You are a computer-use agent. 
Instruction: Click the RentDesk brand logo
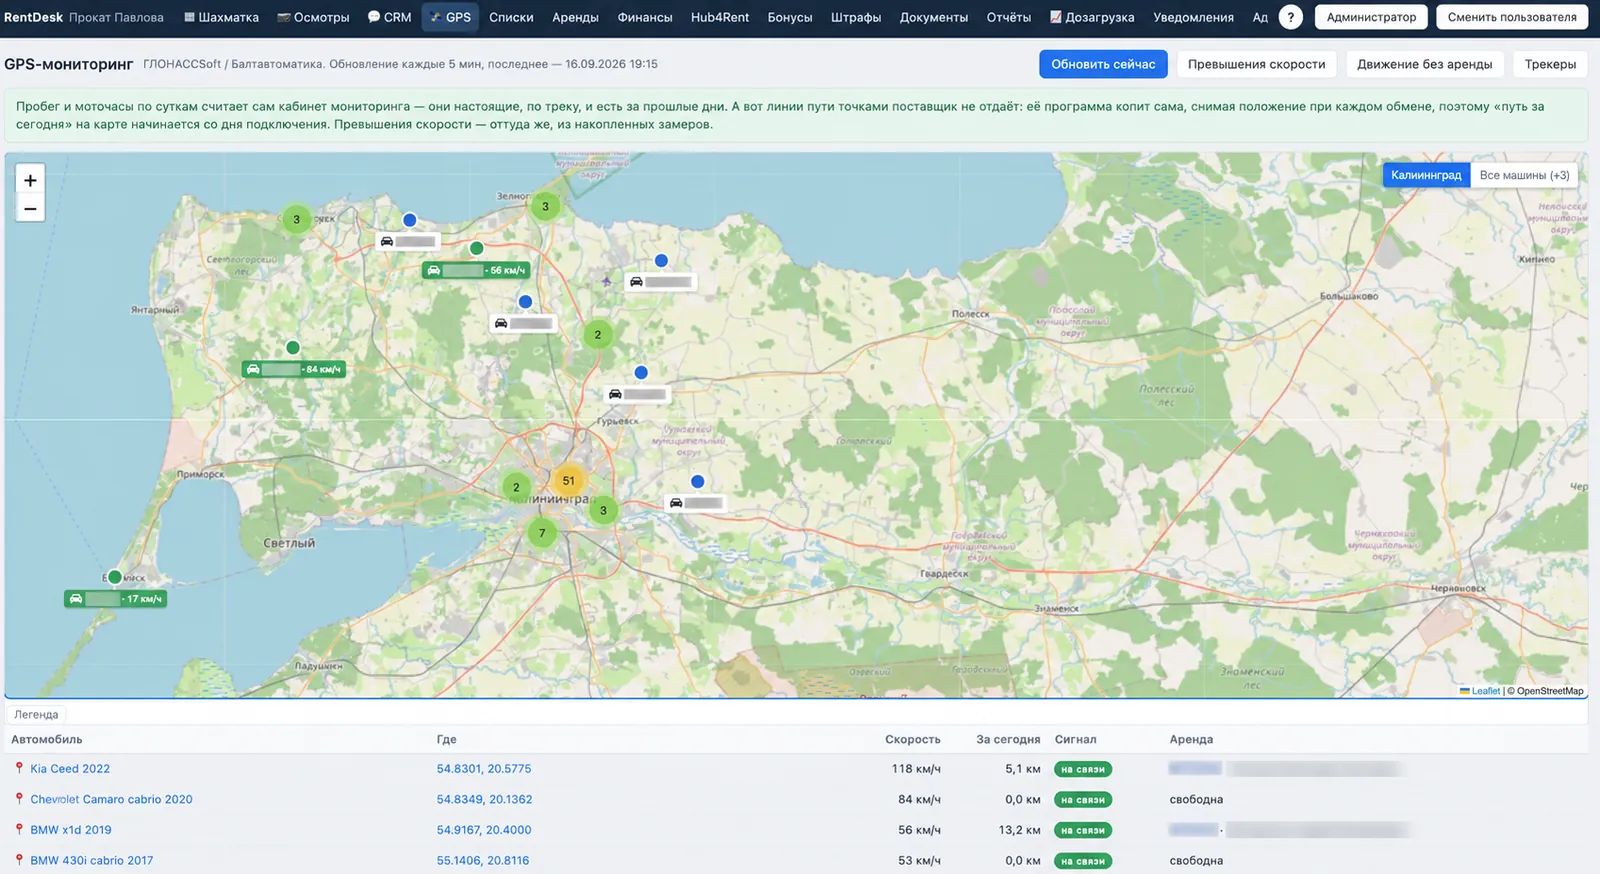tap(33, 17)
